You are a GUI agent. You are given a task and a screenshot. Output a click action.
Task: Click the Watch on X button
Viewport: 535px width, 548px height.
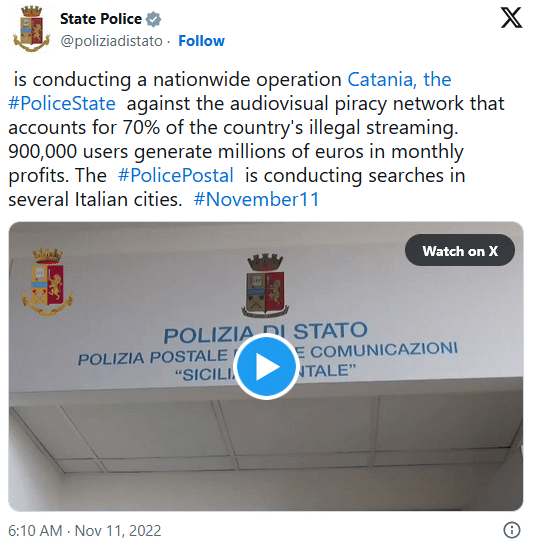[460, 251]
